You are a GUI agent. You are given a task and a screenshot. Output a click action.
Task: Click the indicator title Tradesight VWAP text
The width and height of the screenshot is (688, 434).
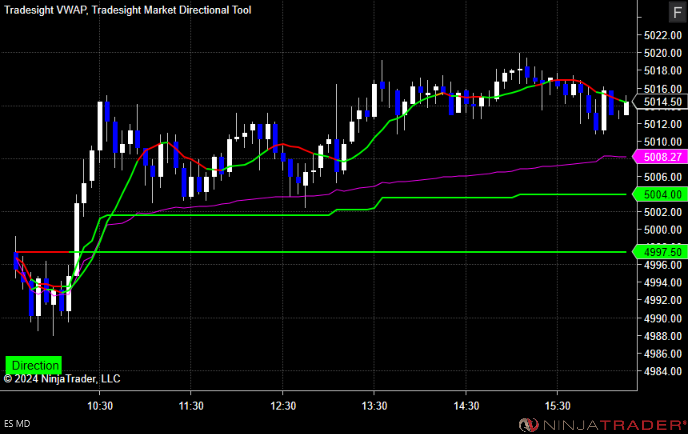pos(46,10)
